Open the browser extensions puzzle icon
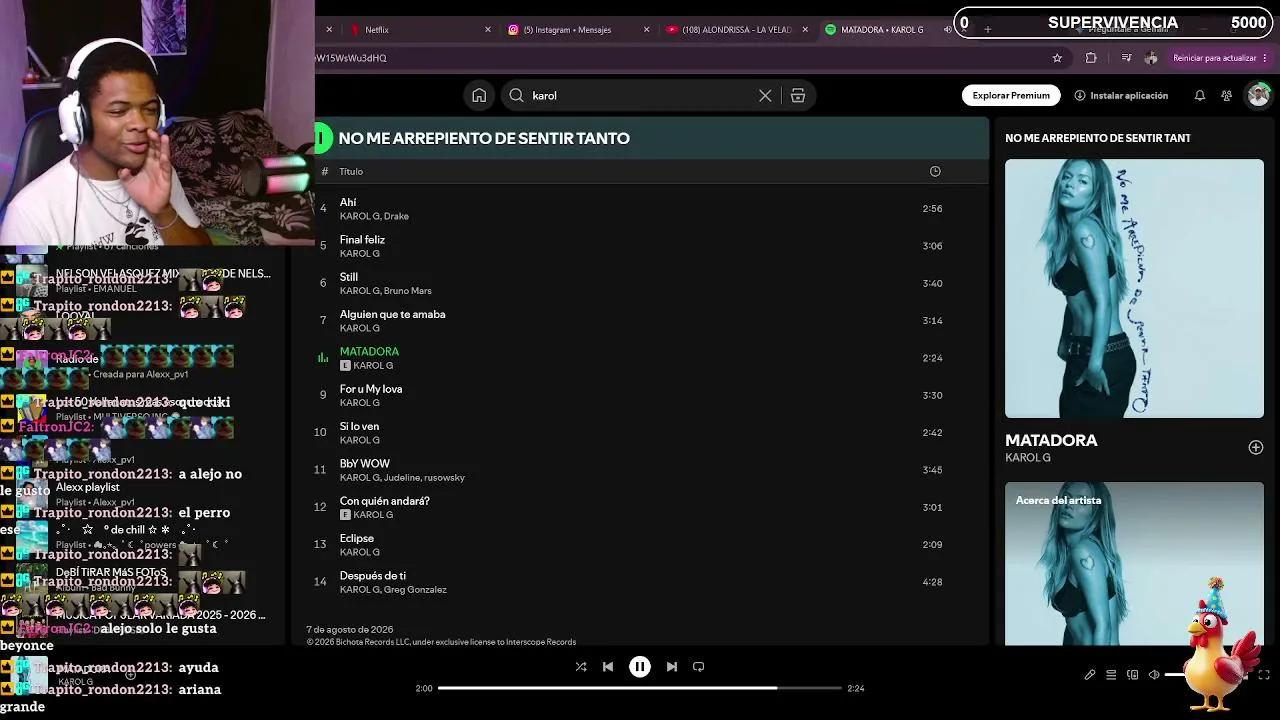 tap(1091, 58)
